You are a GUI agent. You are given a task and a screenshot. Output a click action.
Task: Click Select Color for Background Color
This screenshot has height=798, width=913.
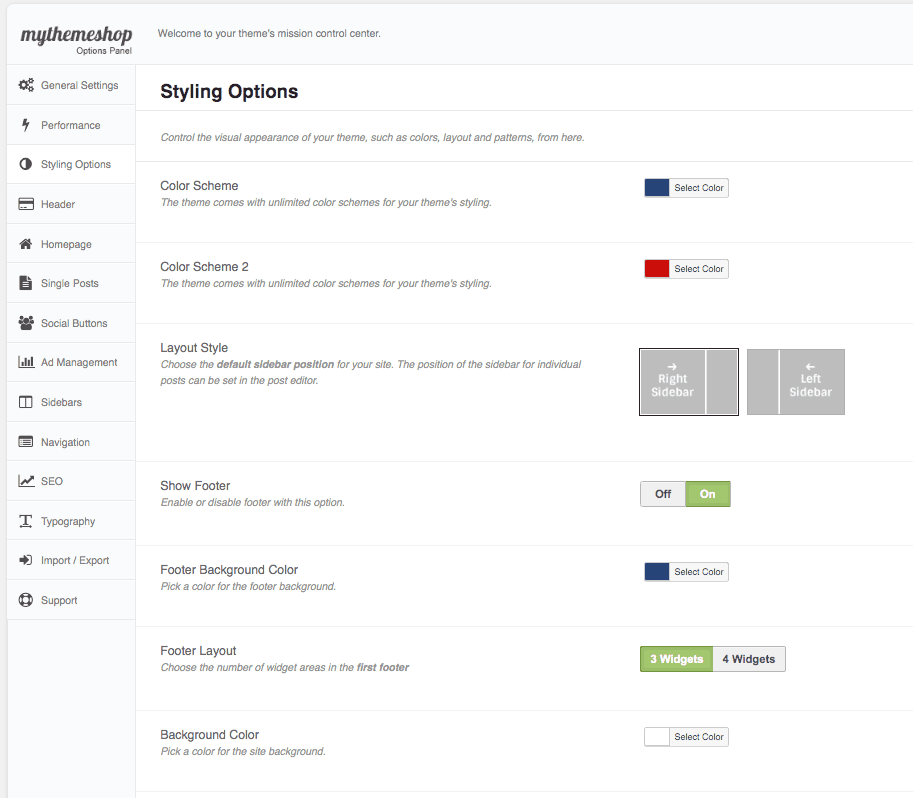point(698,737)
